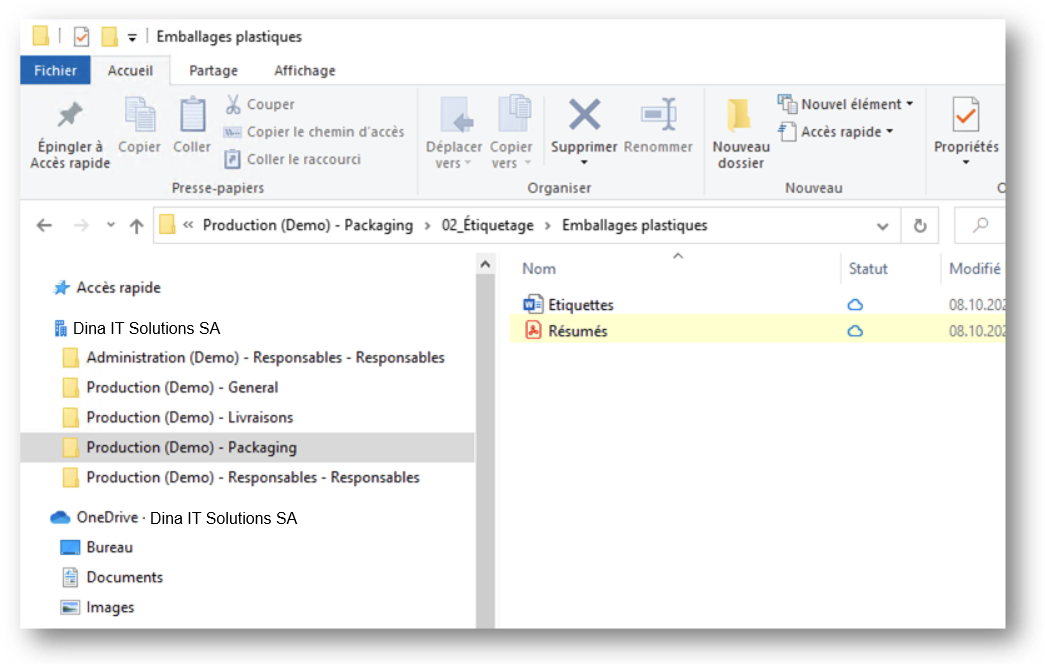Go up one folder level arrow
Image resolution: width=1045 pixels, height=664 pixels.
137,226
